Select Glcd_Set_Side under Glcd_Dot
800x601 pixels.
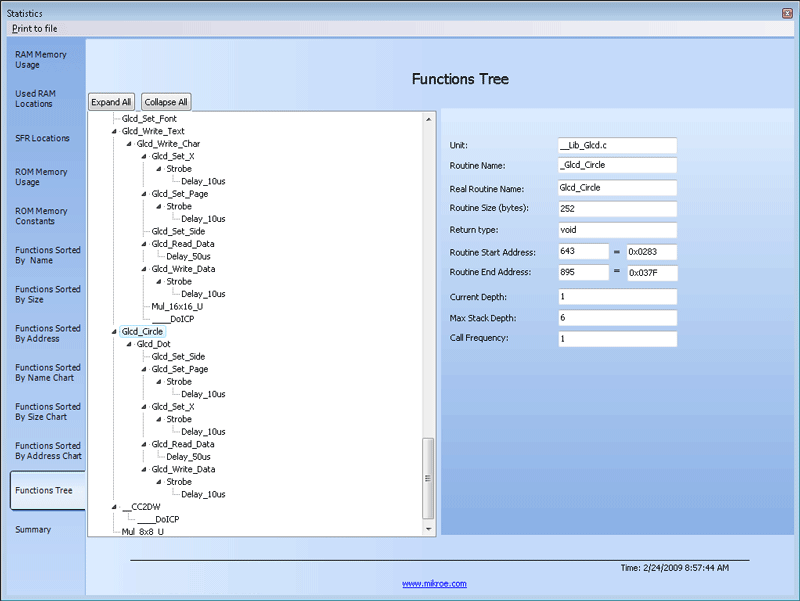[178, 357]
